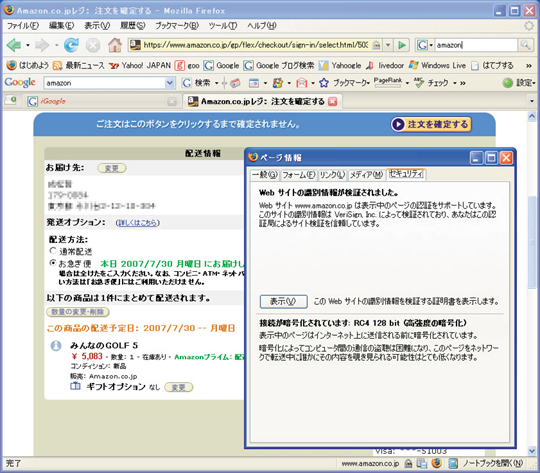Go back with the green Back arrow
This screenshot has width=540, height=473.
[14, 45]
